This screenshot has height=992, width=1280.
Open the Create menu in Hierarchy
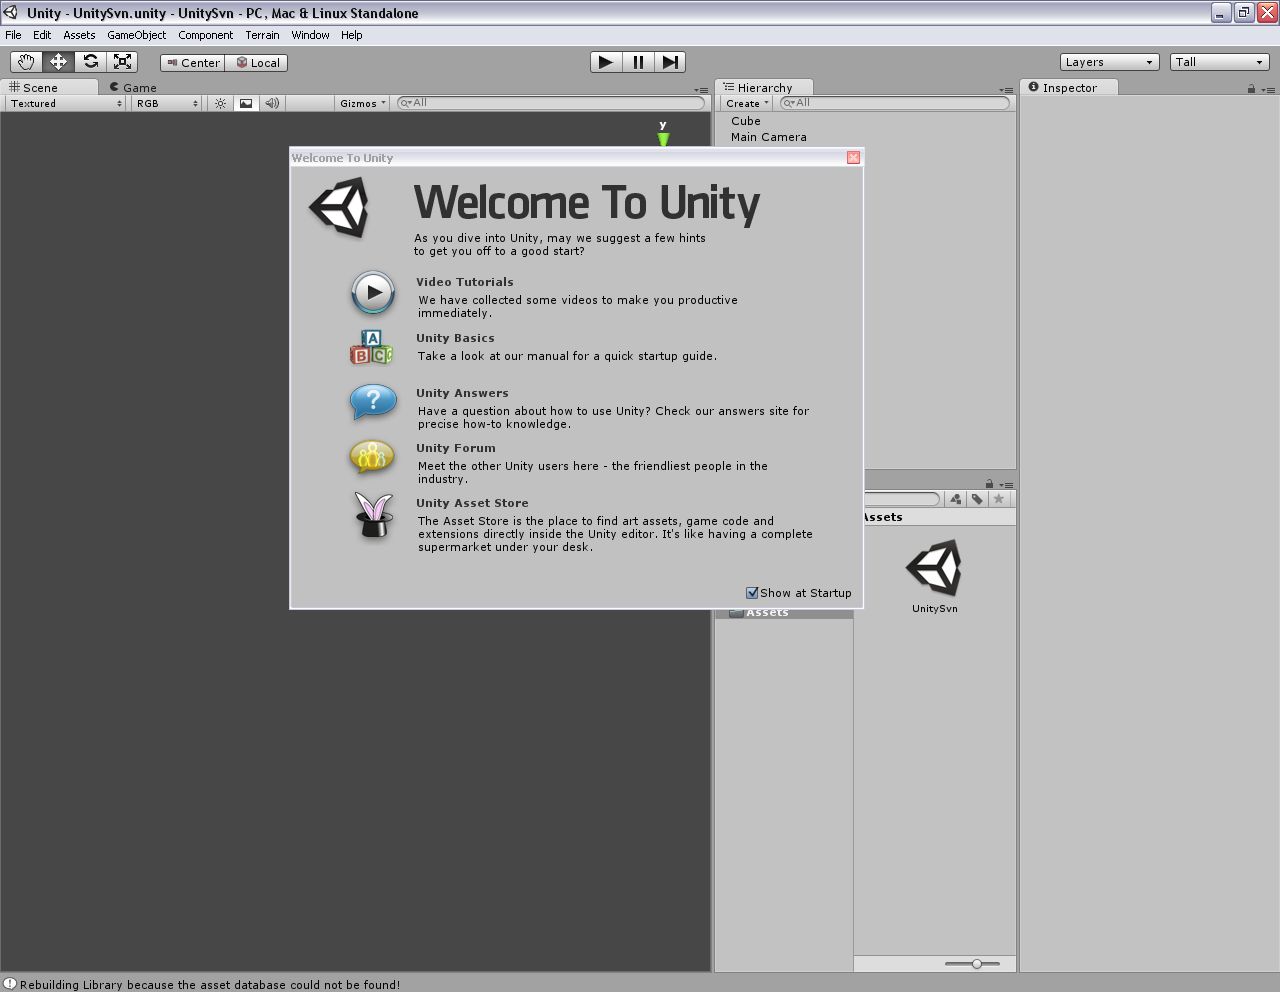pyautogui.click(x=745, y=103)
